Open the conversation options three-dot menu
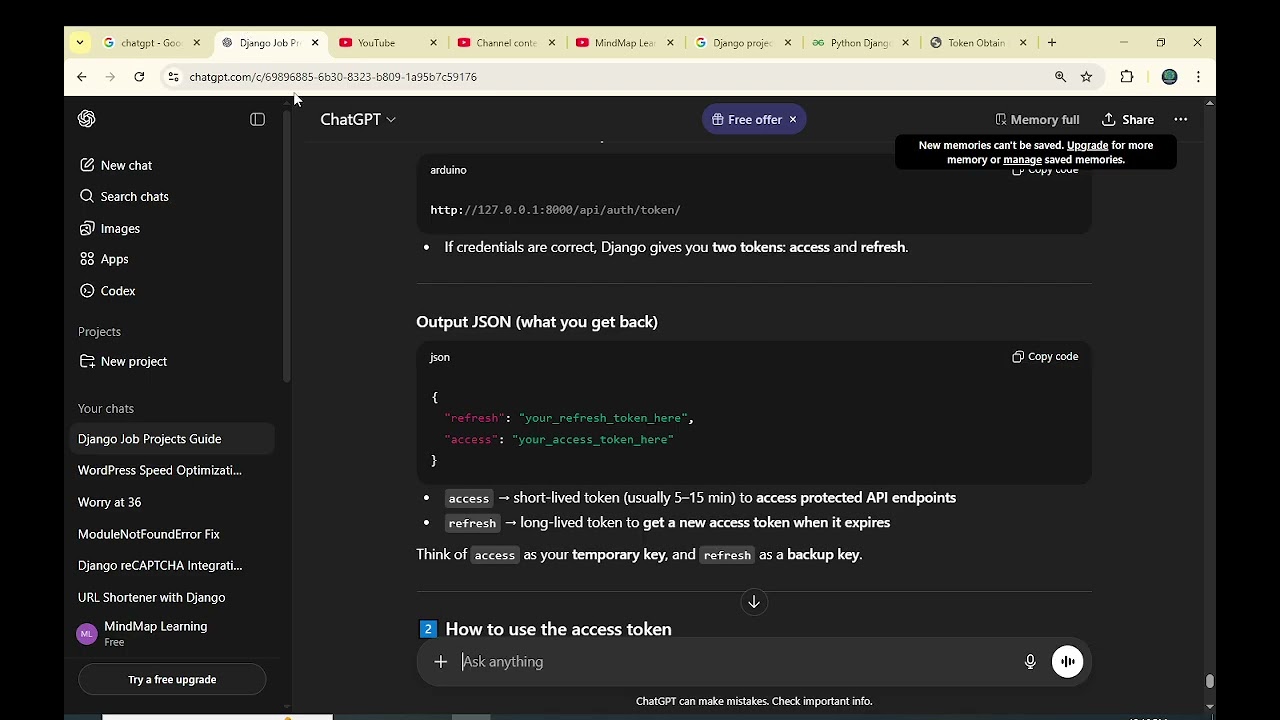Viewport: 1280px width, 720px height. tap(1181, 119)
